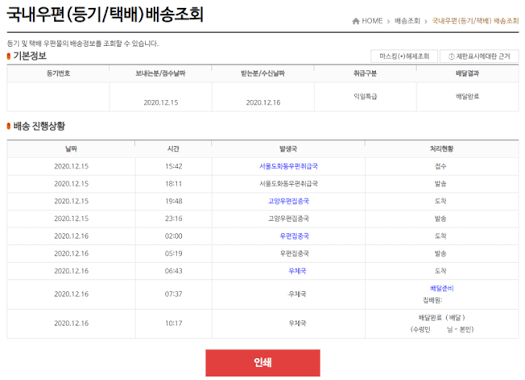The image size is (525, 380).
Task: Click the 집배원: label in the 07:37 row
Action: click(x=433, y=300)
